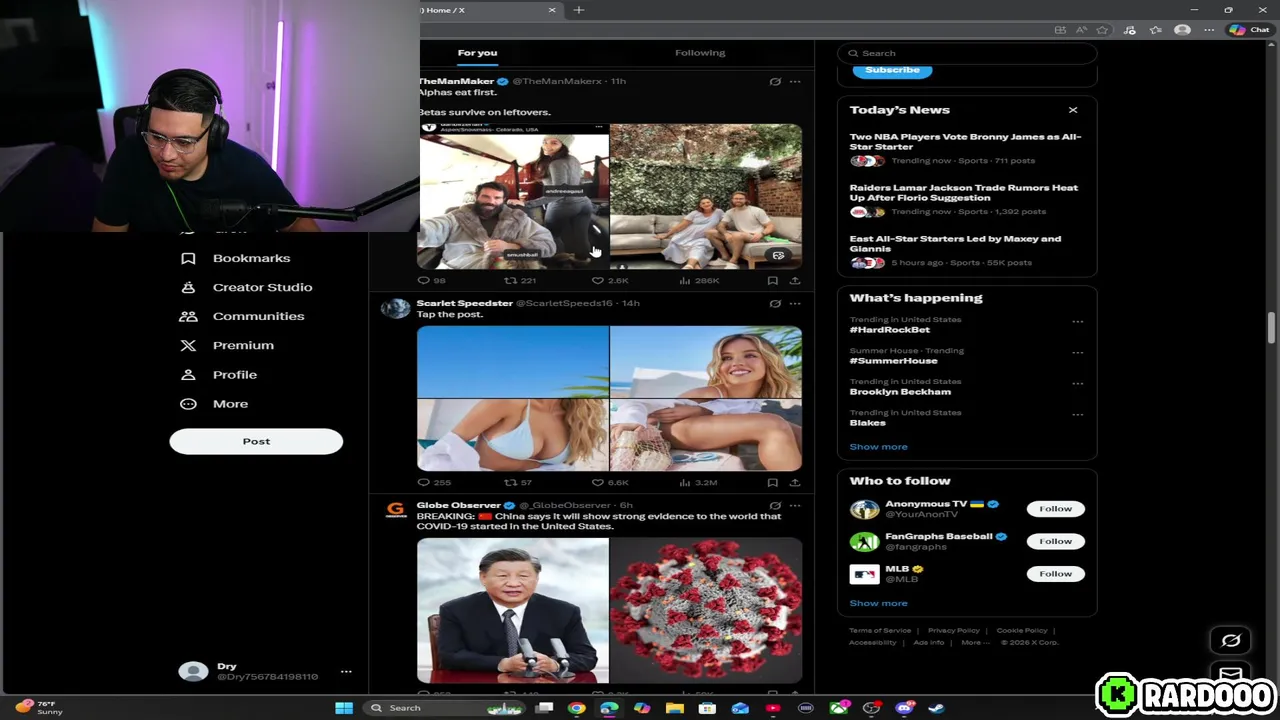This screenshot has height=720, width=1280.
Task: Open Steam from the taskbar
Action: 937,708
